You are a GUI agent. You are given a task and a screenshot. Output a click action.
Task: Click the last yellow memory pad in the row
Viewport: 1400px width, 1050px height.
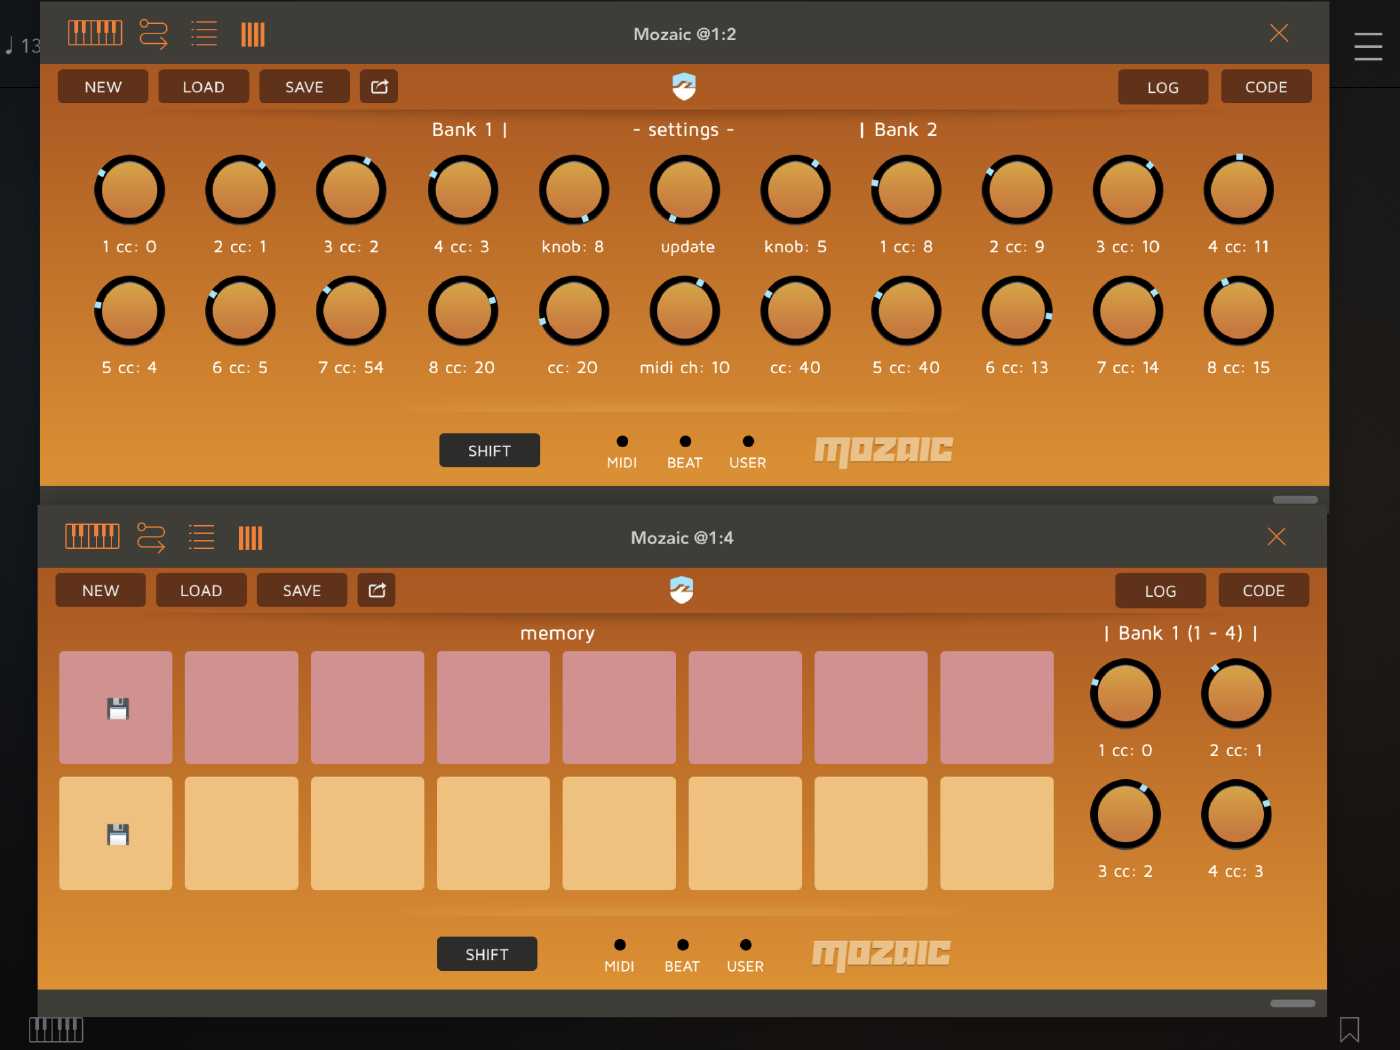tap(997, 834)
